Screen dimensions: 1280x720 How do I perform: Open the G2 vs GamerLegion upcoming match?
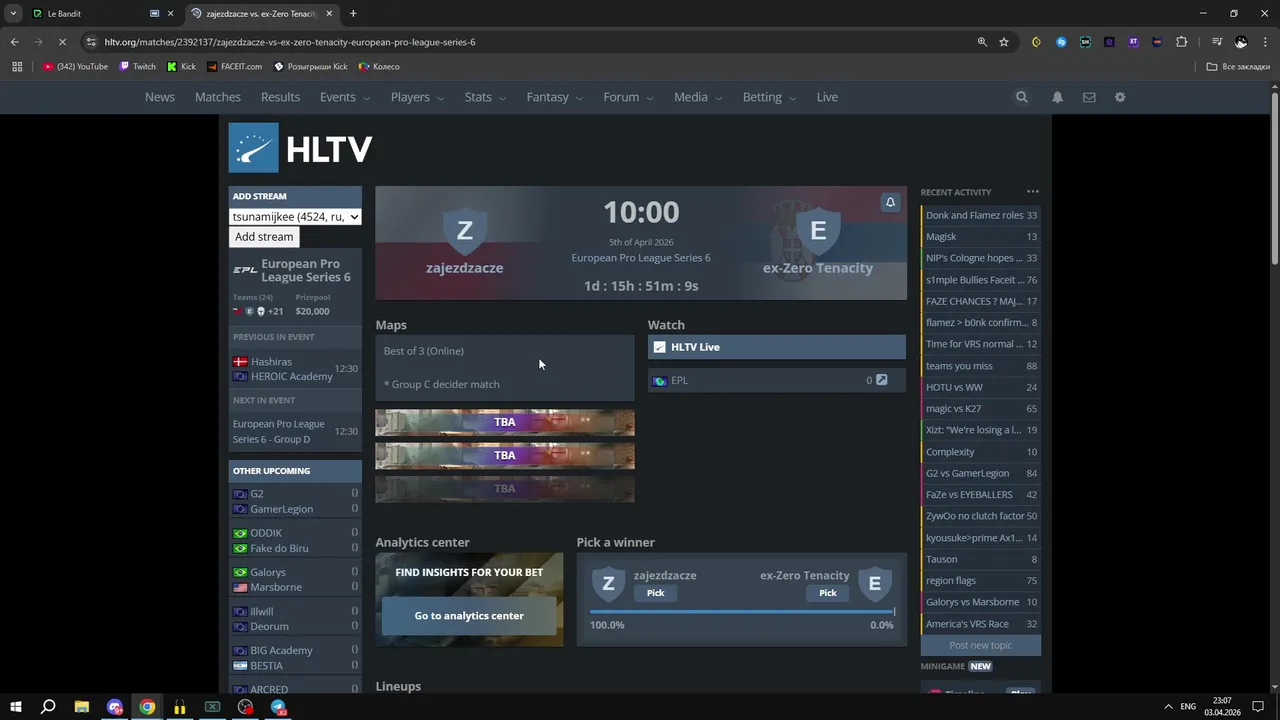tap(295, 501)
